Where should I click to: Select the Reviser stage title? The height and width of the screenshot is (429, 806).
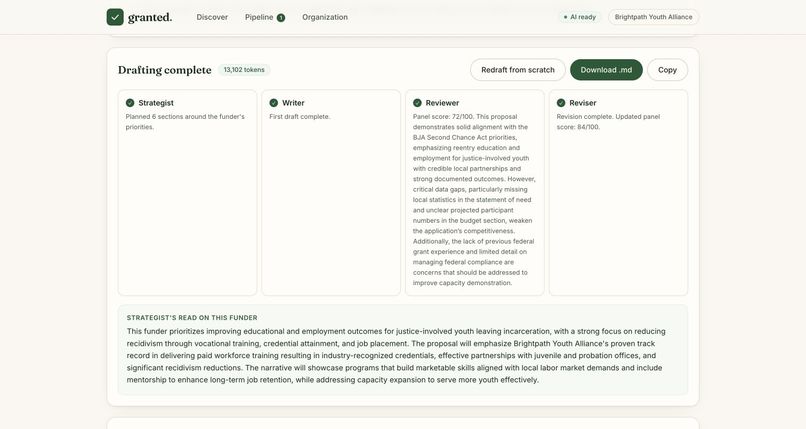coord(582,103)
